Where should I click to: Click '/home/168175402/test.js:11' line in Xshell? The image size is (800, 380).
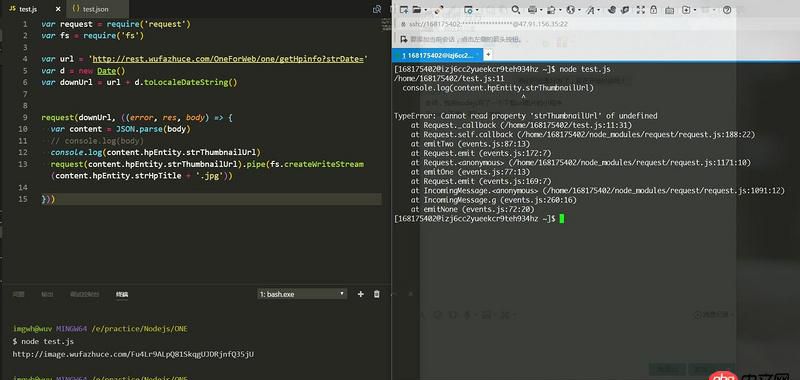coord(449,79)
